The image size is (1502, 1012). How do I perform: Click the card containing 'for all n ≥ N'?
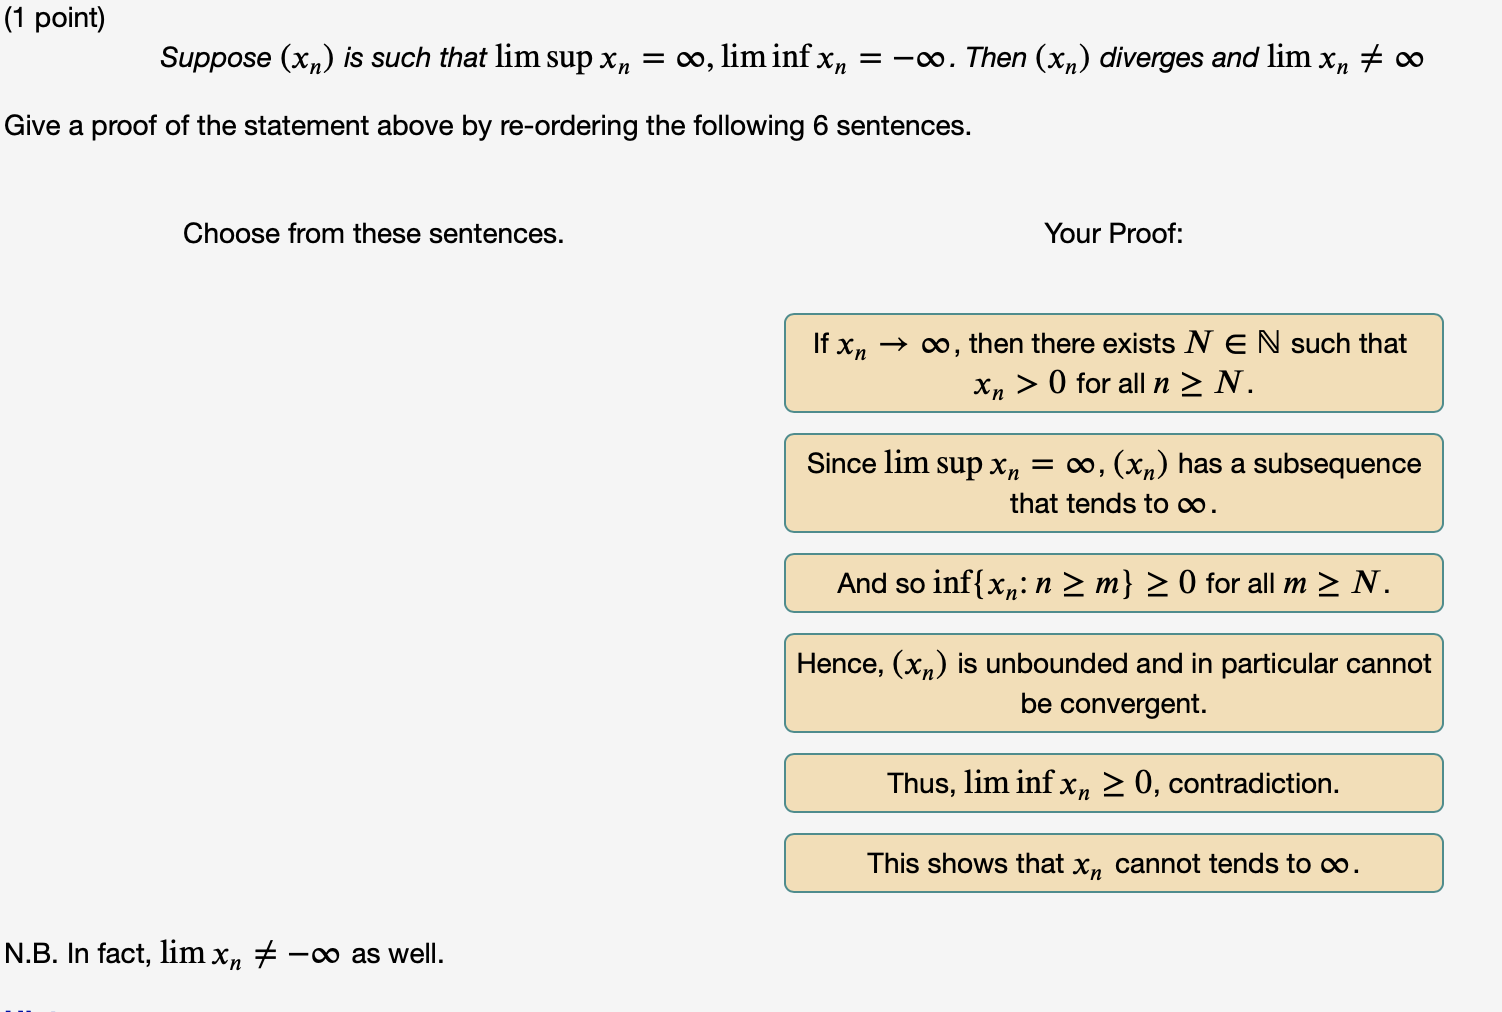pos(1113,362)
